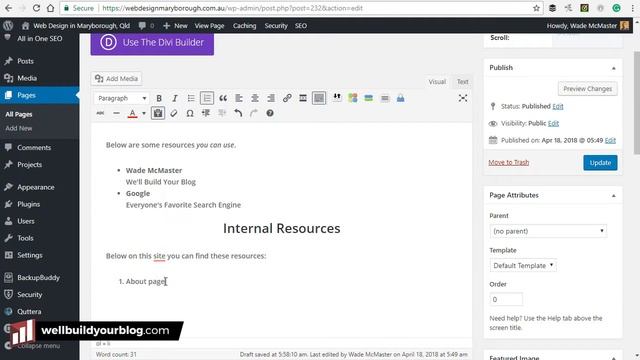The image size is (640, 360).
Task: Switch to the Text editor tab
Action: [462, 82]
